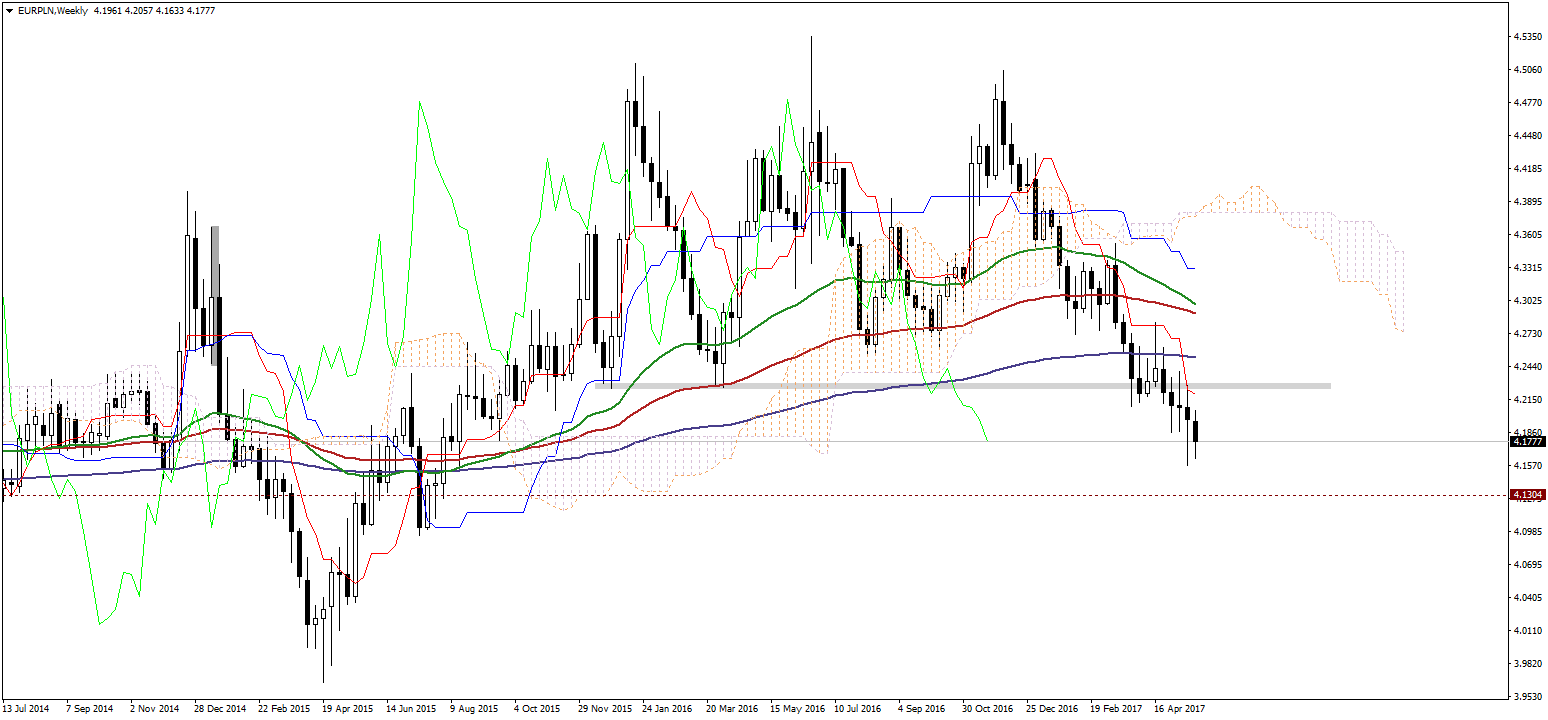The height and width of the screenshot is (720, 1548).
Task: Click the 4.0985 price axis label
Action: (1527, 532)
